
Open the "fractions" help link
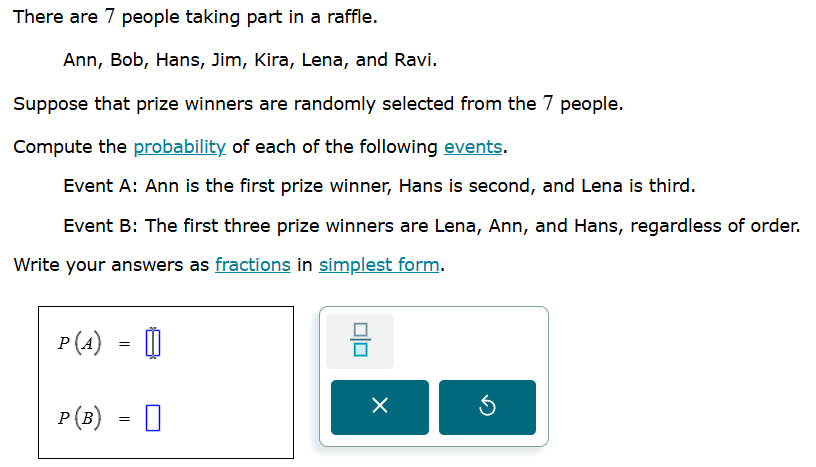pos(253,265)
